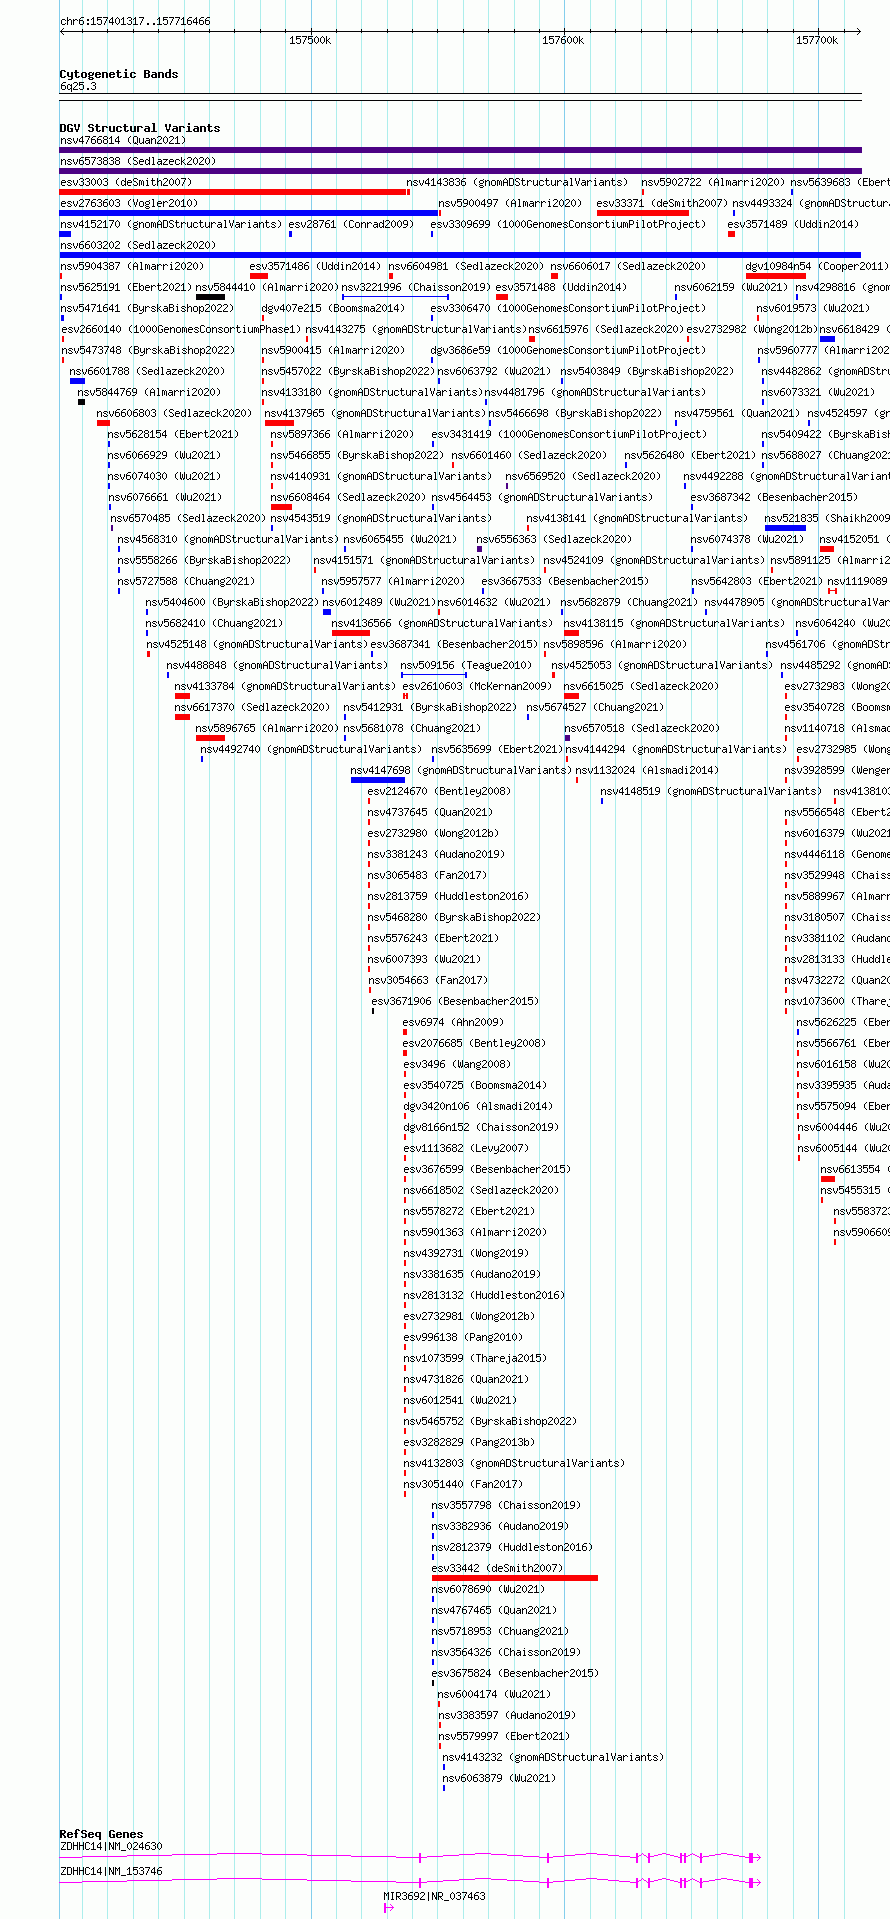Open nsv3051440 (Fan2017) label
890x1919 pixels.
pos(463,1484)
